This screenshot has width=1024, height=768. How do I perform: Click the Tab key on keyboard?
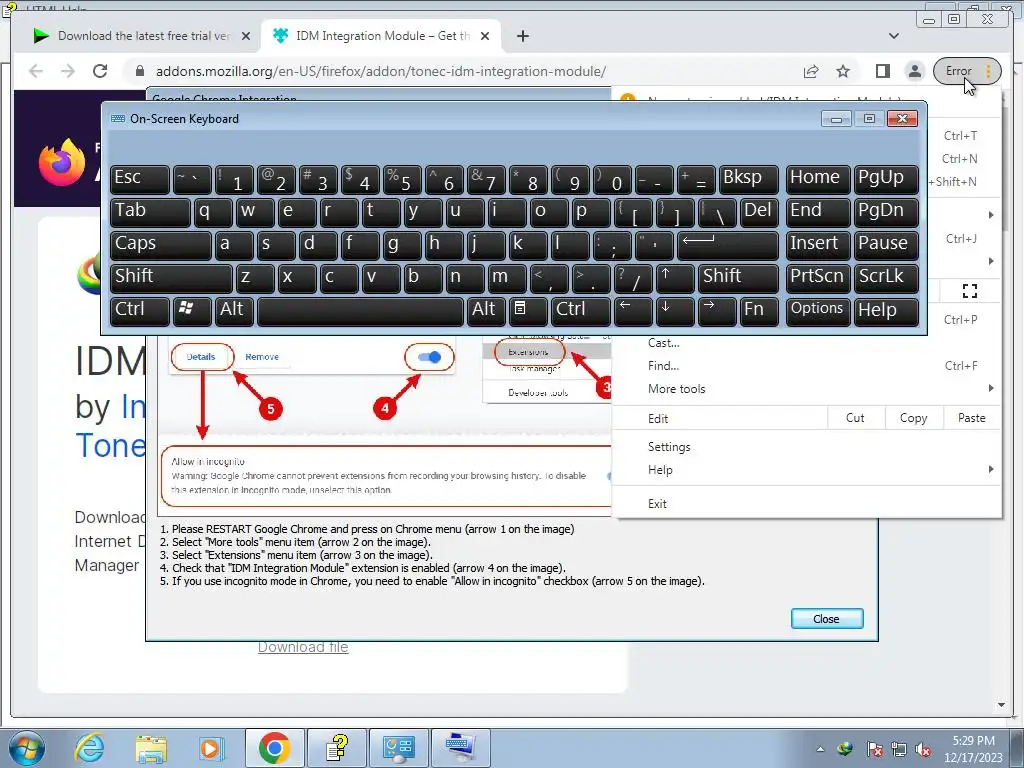click(x=150, y=213)
